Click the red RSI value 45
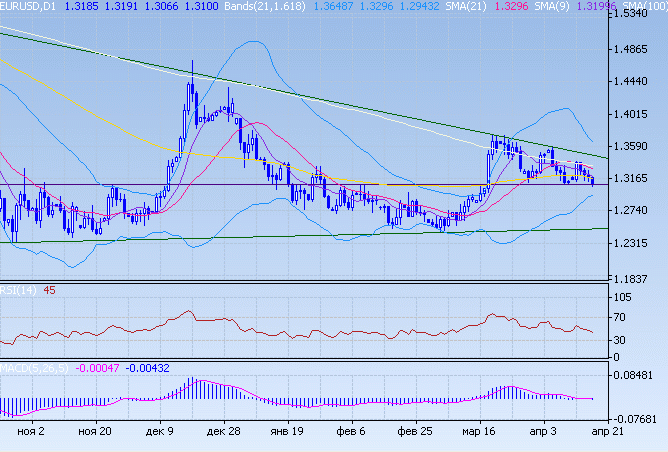 [49, 291]
